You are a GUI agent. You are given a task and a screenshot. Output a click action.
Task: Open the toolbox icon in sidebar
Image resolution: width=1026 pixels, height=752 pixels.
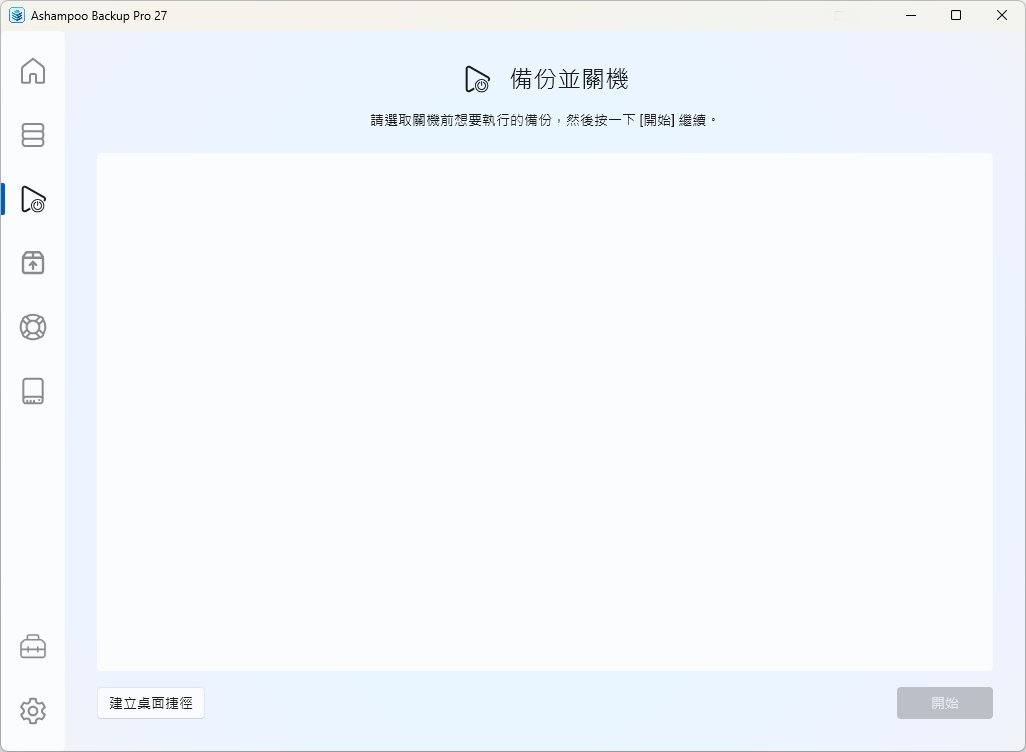pyautogui.click(x=33, y=647)
